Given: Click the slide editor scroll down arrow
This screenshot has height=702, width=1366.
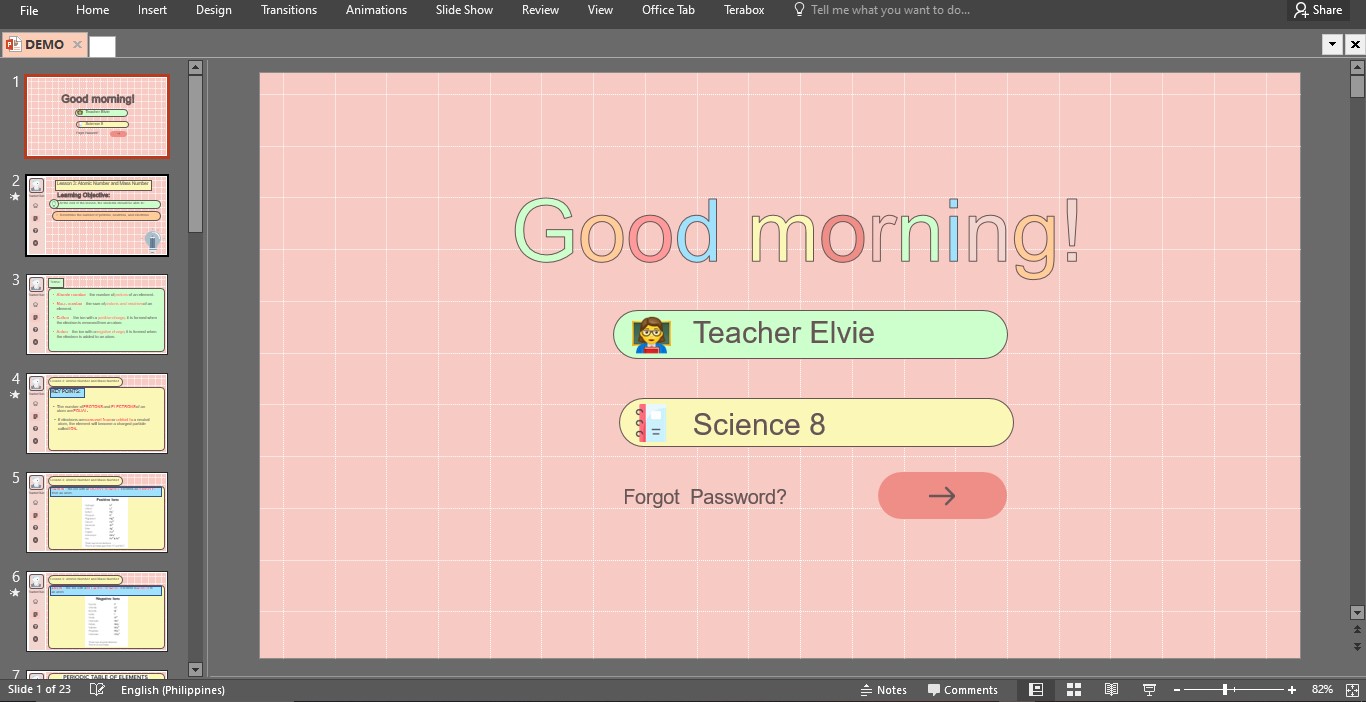Looking at the screenshot, I should pos(1357,612).
